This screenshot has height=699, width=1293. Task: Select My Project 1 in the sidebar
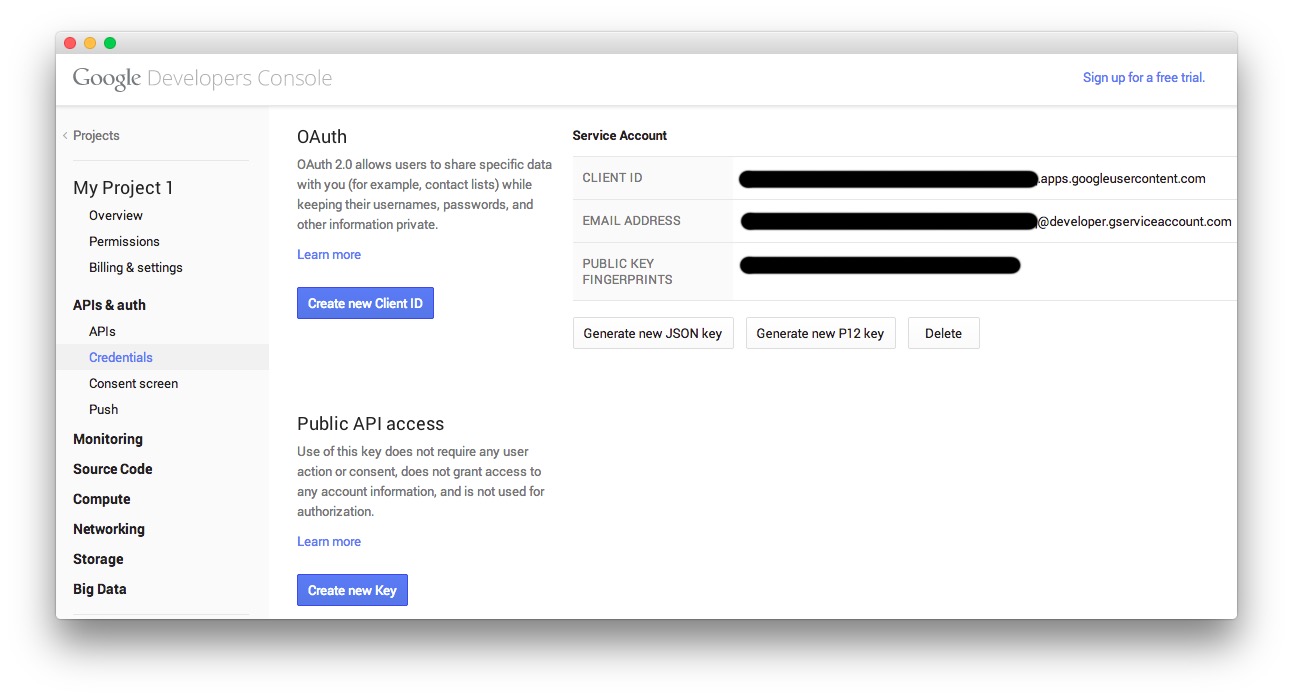pos(123,188)
